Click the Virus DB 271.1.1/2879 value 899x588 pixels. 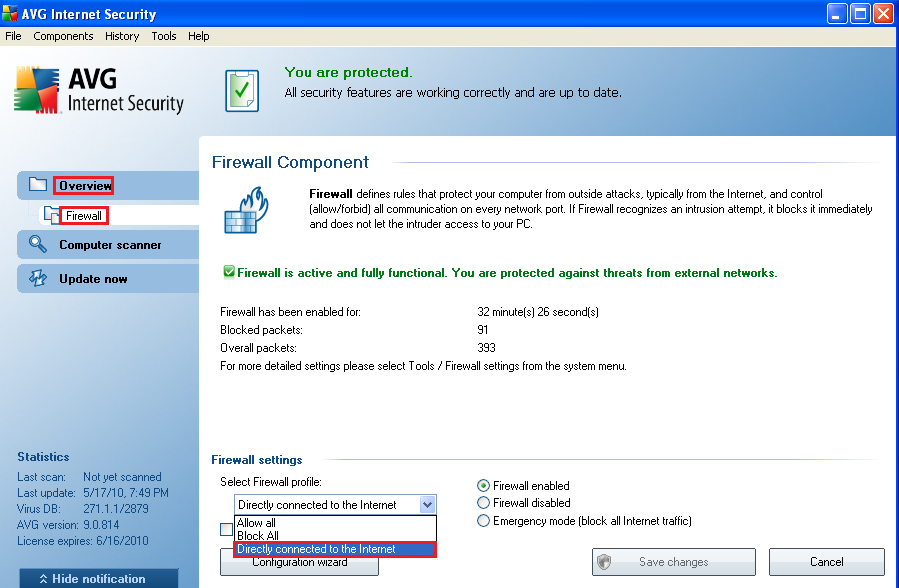[116, 508]
